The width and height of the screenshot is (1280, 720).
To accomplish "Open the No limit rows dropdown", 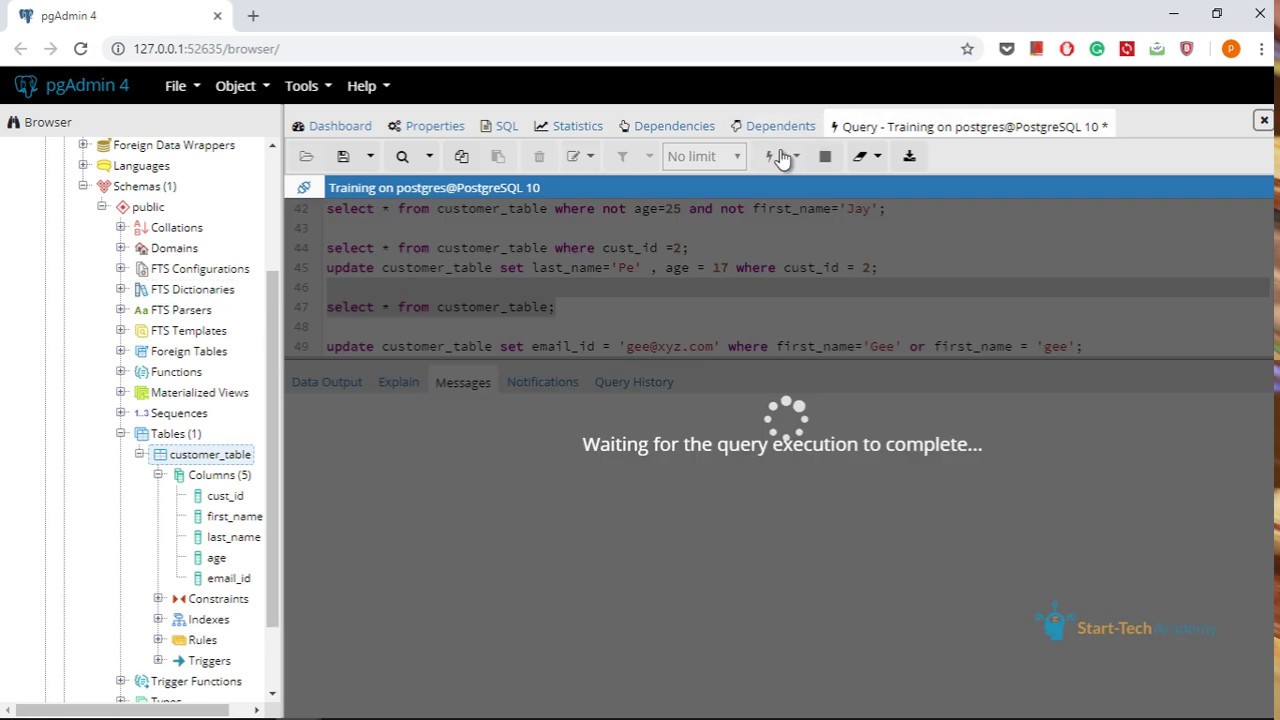I will pyautogui.click(x=704, y=156).
